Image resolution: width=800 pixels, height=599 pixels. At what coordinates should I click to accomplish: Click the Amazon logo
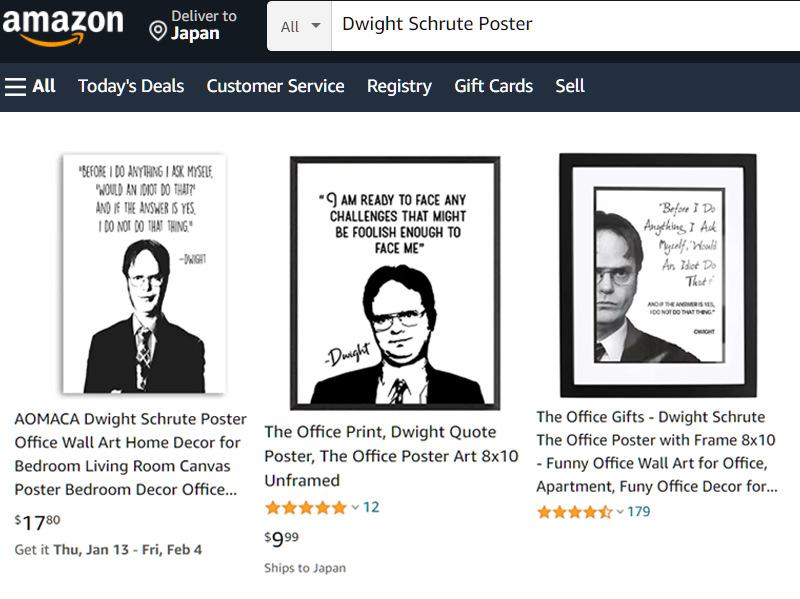pyautogui.click(x=62, y=27)
